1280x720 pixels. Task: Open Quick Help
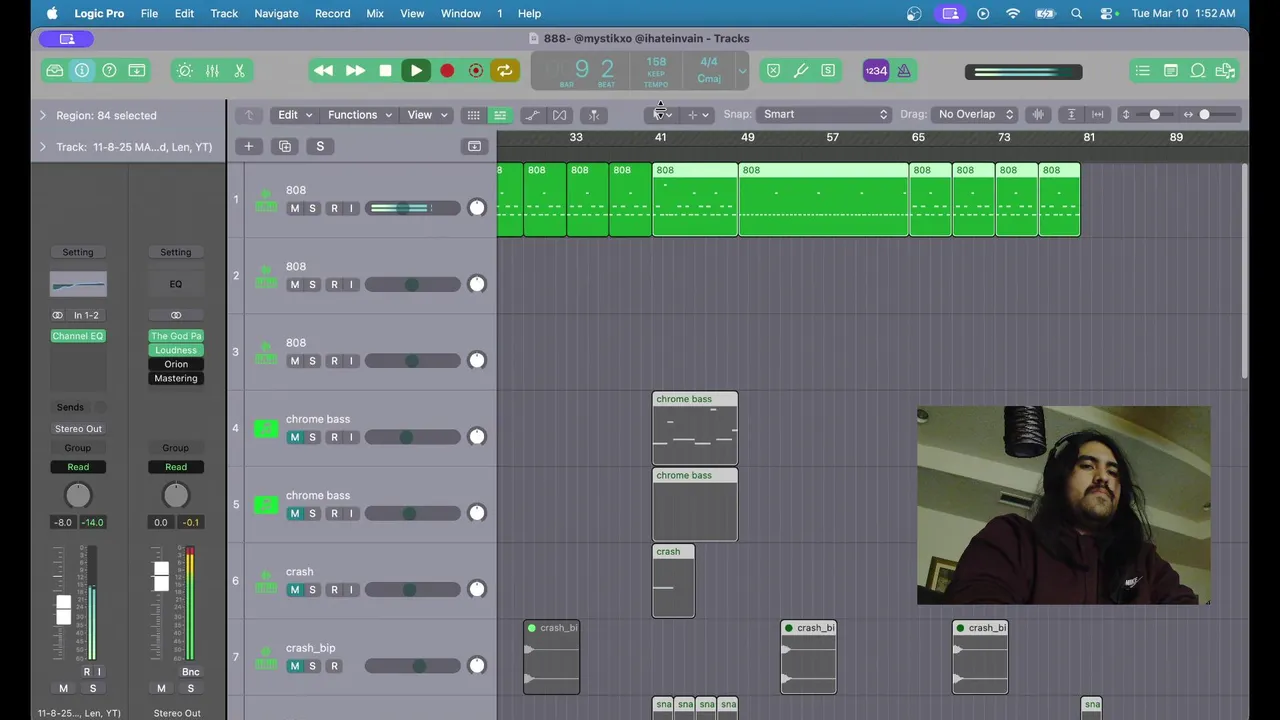click(110, 71)
